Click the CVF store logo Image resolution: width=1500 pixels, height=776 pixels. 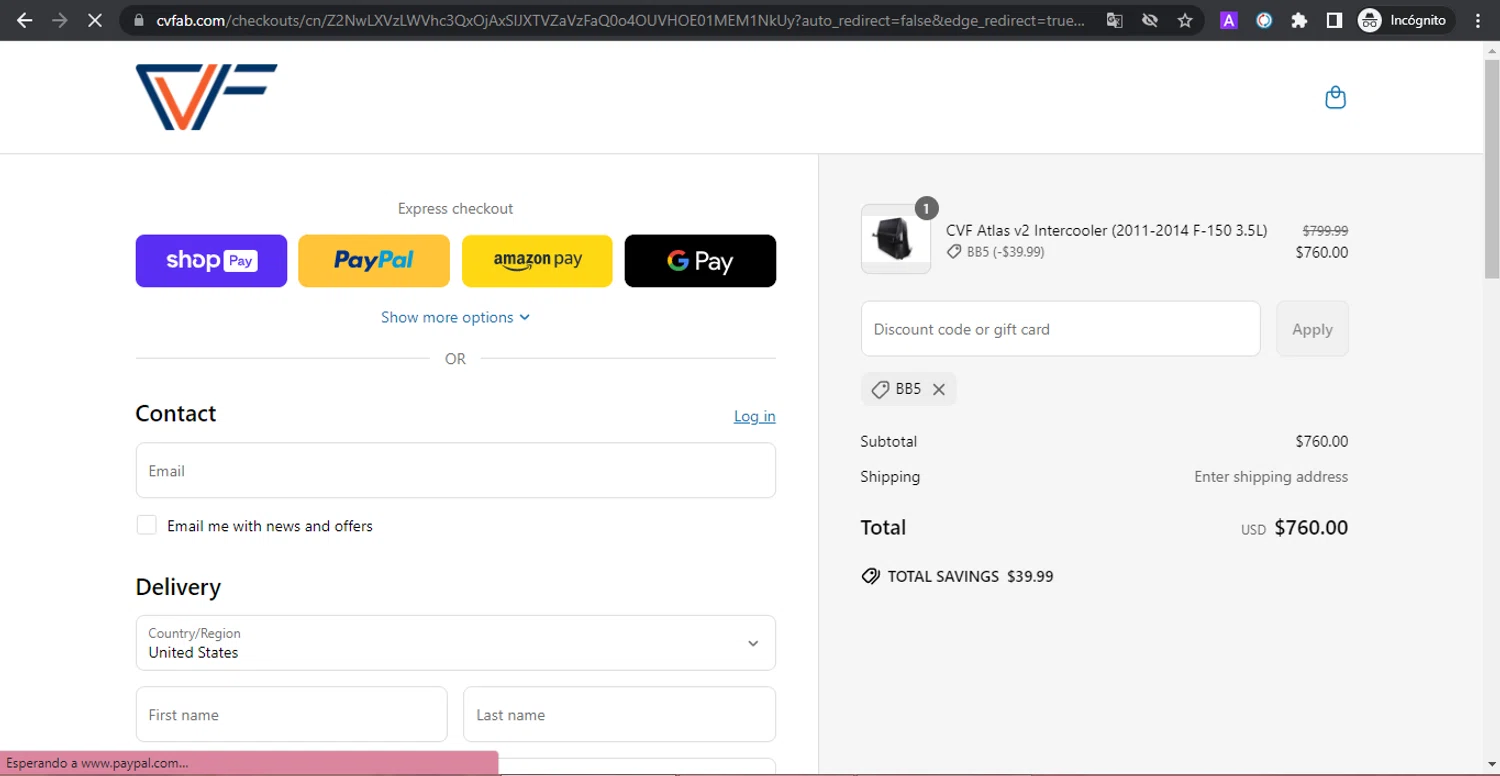pos(206,97)
